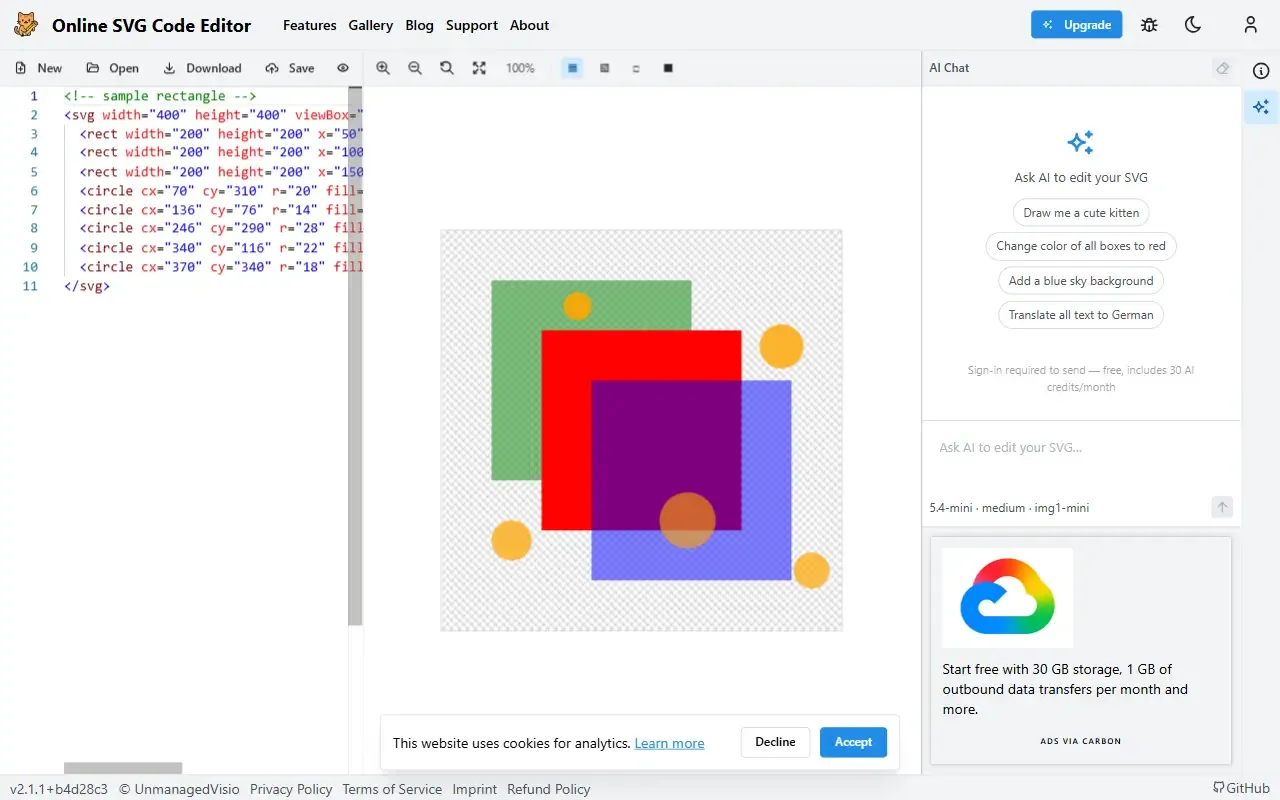Choose "Translate all text to German" suggestion

(1081, 315)
